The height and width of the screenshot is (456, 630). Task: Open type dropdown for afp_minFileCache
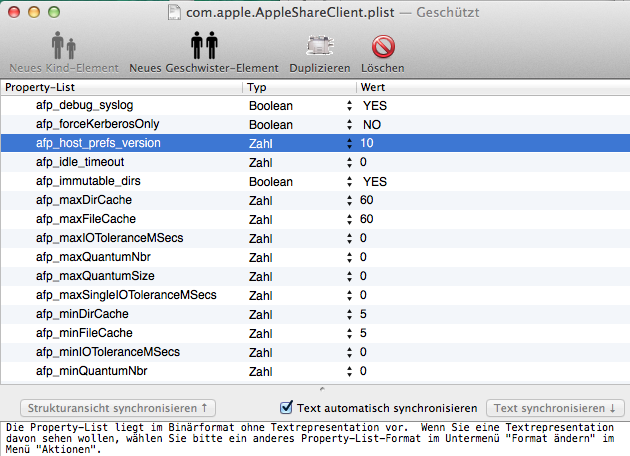349,333
